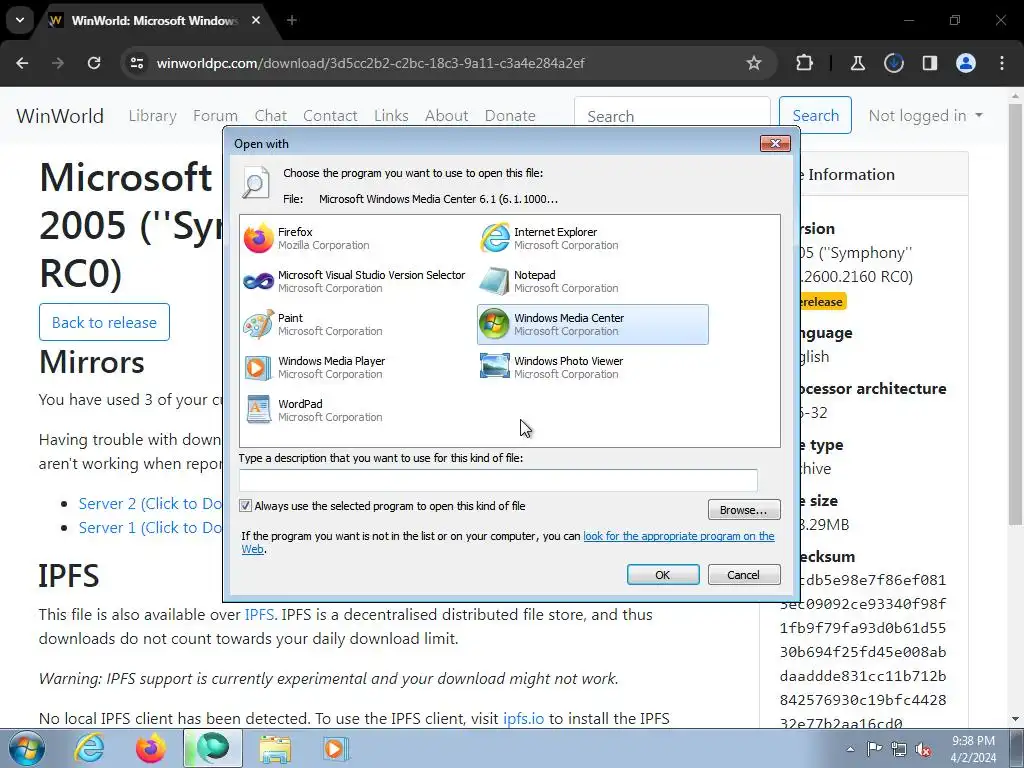Open site information icon in address bar

pyautogui.click(x=137, y=63)
